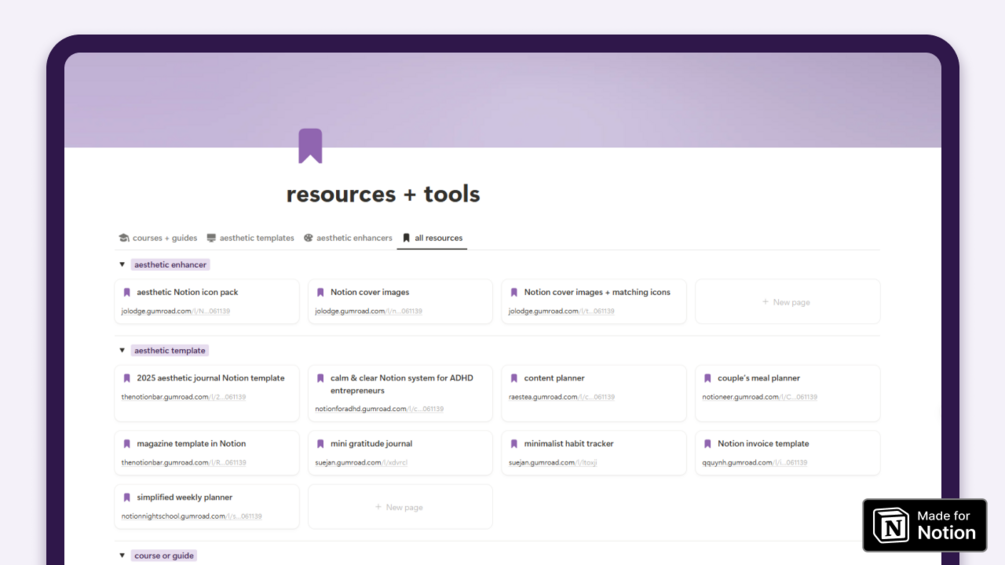1005x565 pixels.
Task: Add New page in aesthetic template group
Action: pyautogui.click(x=400, y=507)
